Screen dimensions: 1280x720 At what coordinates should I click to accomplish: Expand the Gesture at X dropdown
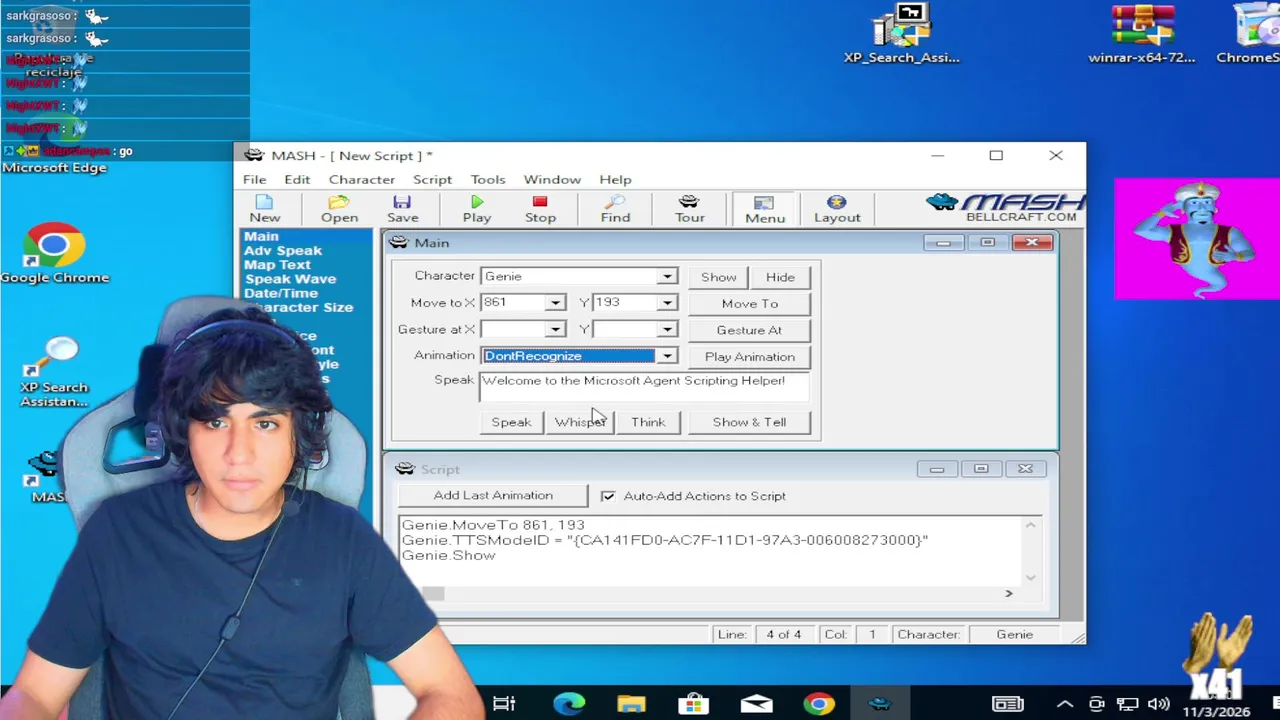[x=555, y=329]
